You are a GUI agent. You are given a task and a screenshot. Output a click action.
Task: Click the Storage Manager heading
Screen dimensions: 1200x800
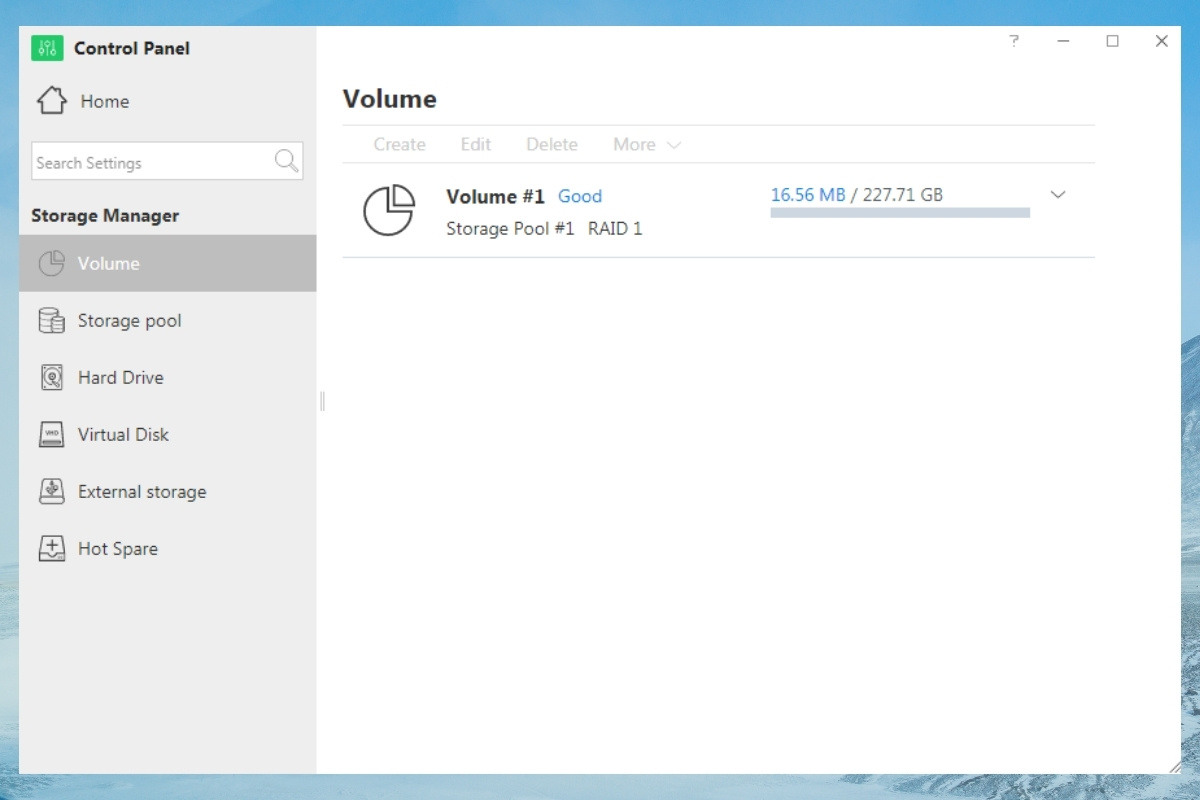105,216
